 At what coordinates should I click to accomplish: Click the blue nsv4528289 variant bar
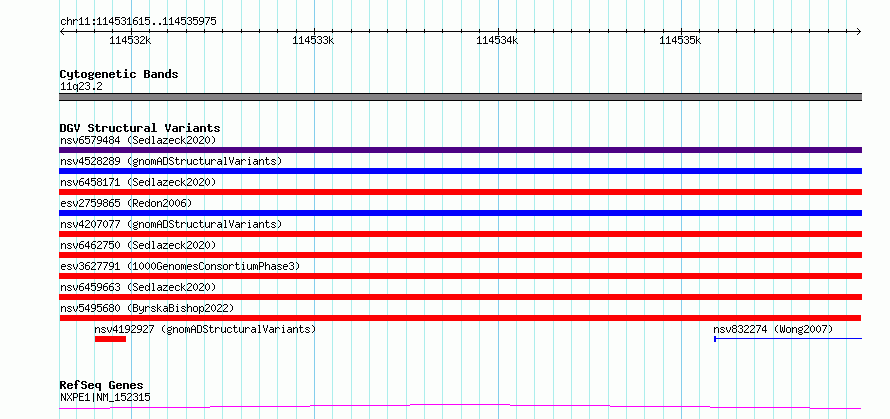click(x=460, y=171)
